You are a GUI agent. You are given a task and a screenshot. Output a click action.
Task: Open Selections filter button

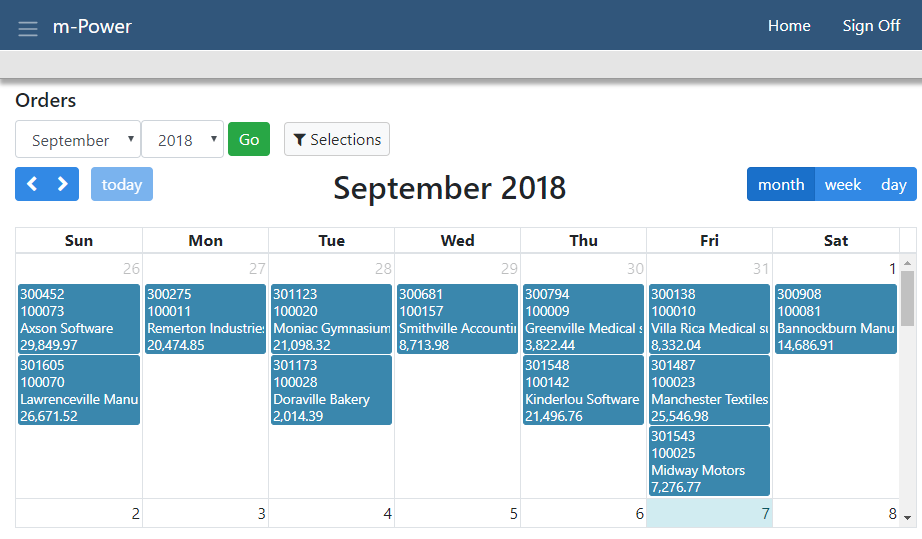point(337,140)
